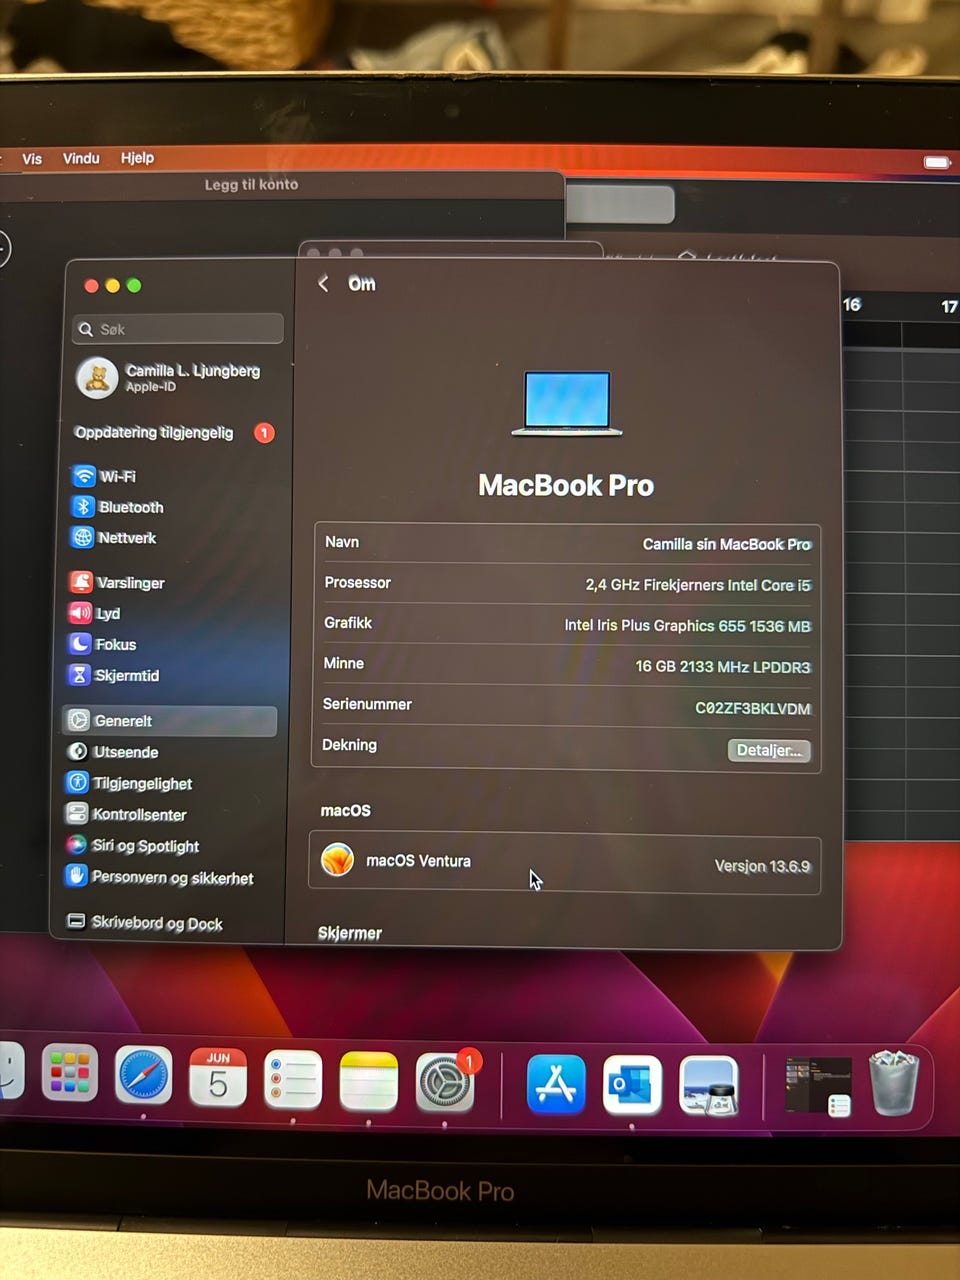Image resolution: width=960 pixels, height=1280 pixels.
Task: Open Varslinger settings in sidebar
Action: click(x=117, y=582)
